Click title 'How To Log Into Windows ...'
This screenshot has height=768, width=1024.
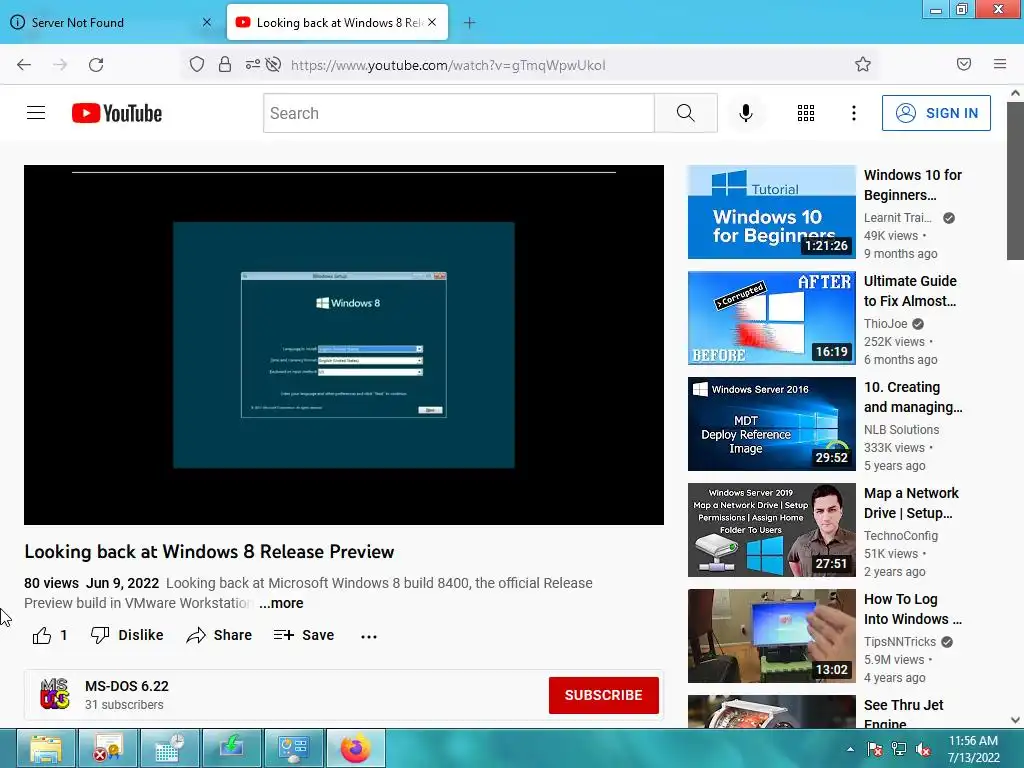[913, 609]
